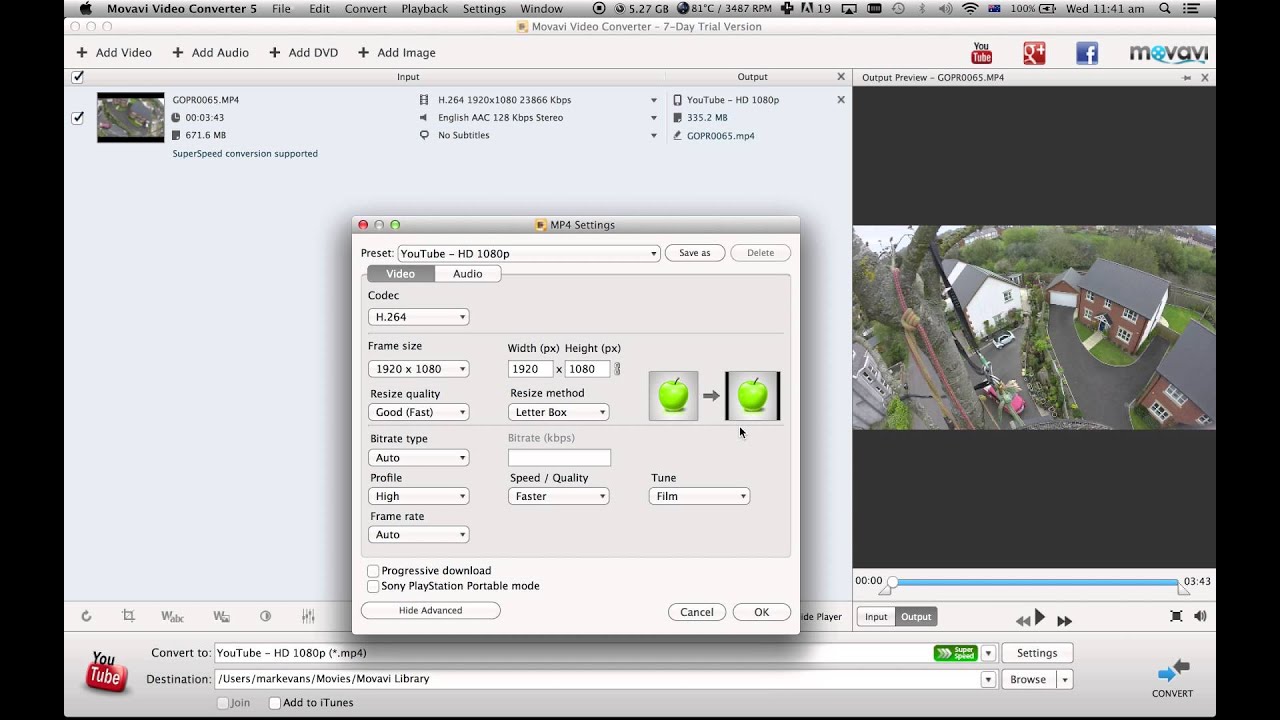Open the Bitrate type dropdown
Viewport: 1280px width, 720px height.
(418, 458)
